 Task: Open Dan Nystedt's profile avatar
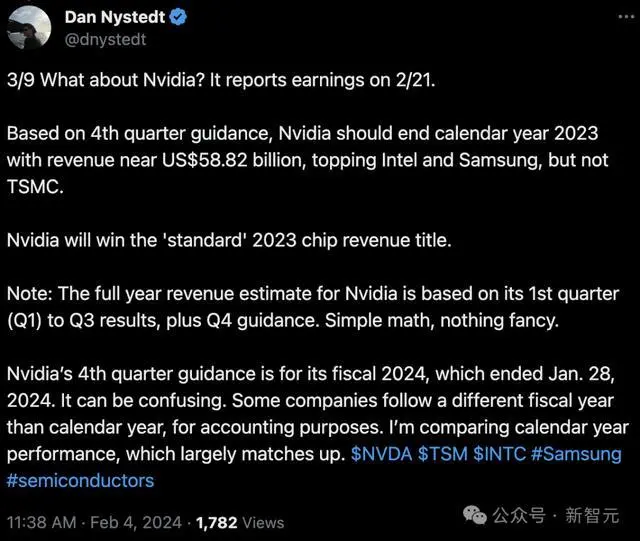point(30,28)
